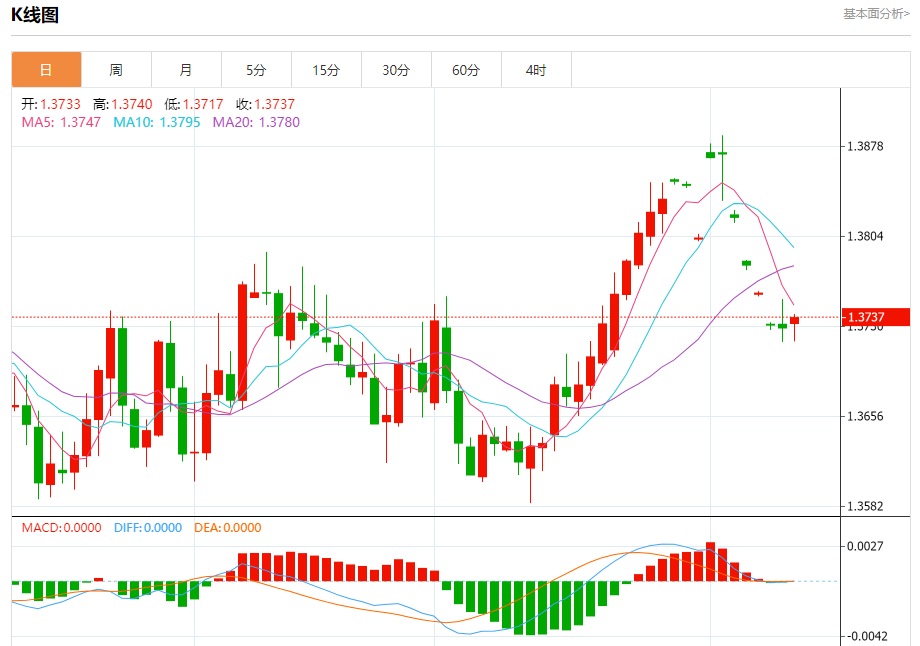Click the 1.3878 price axis label

tap(865, 146)
